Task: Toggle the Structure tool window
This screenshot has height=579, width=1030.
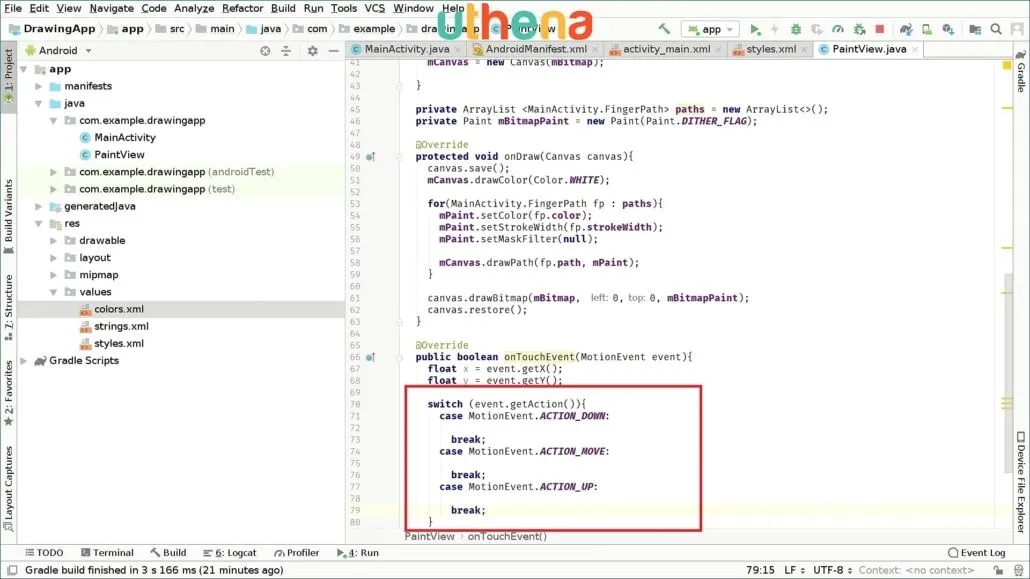Action: point(9,307)
